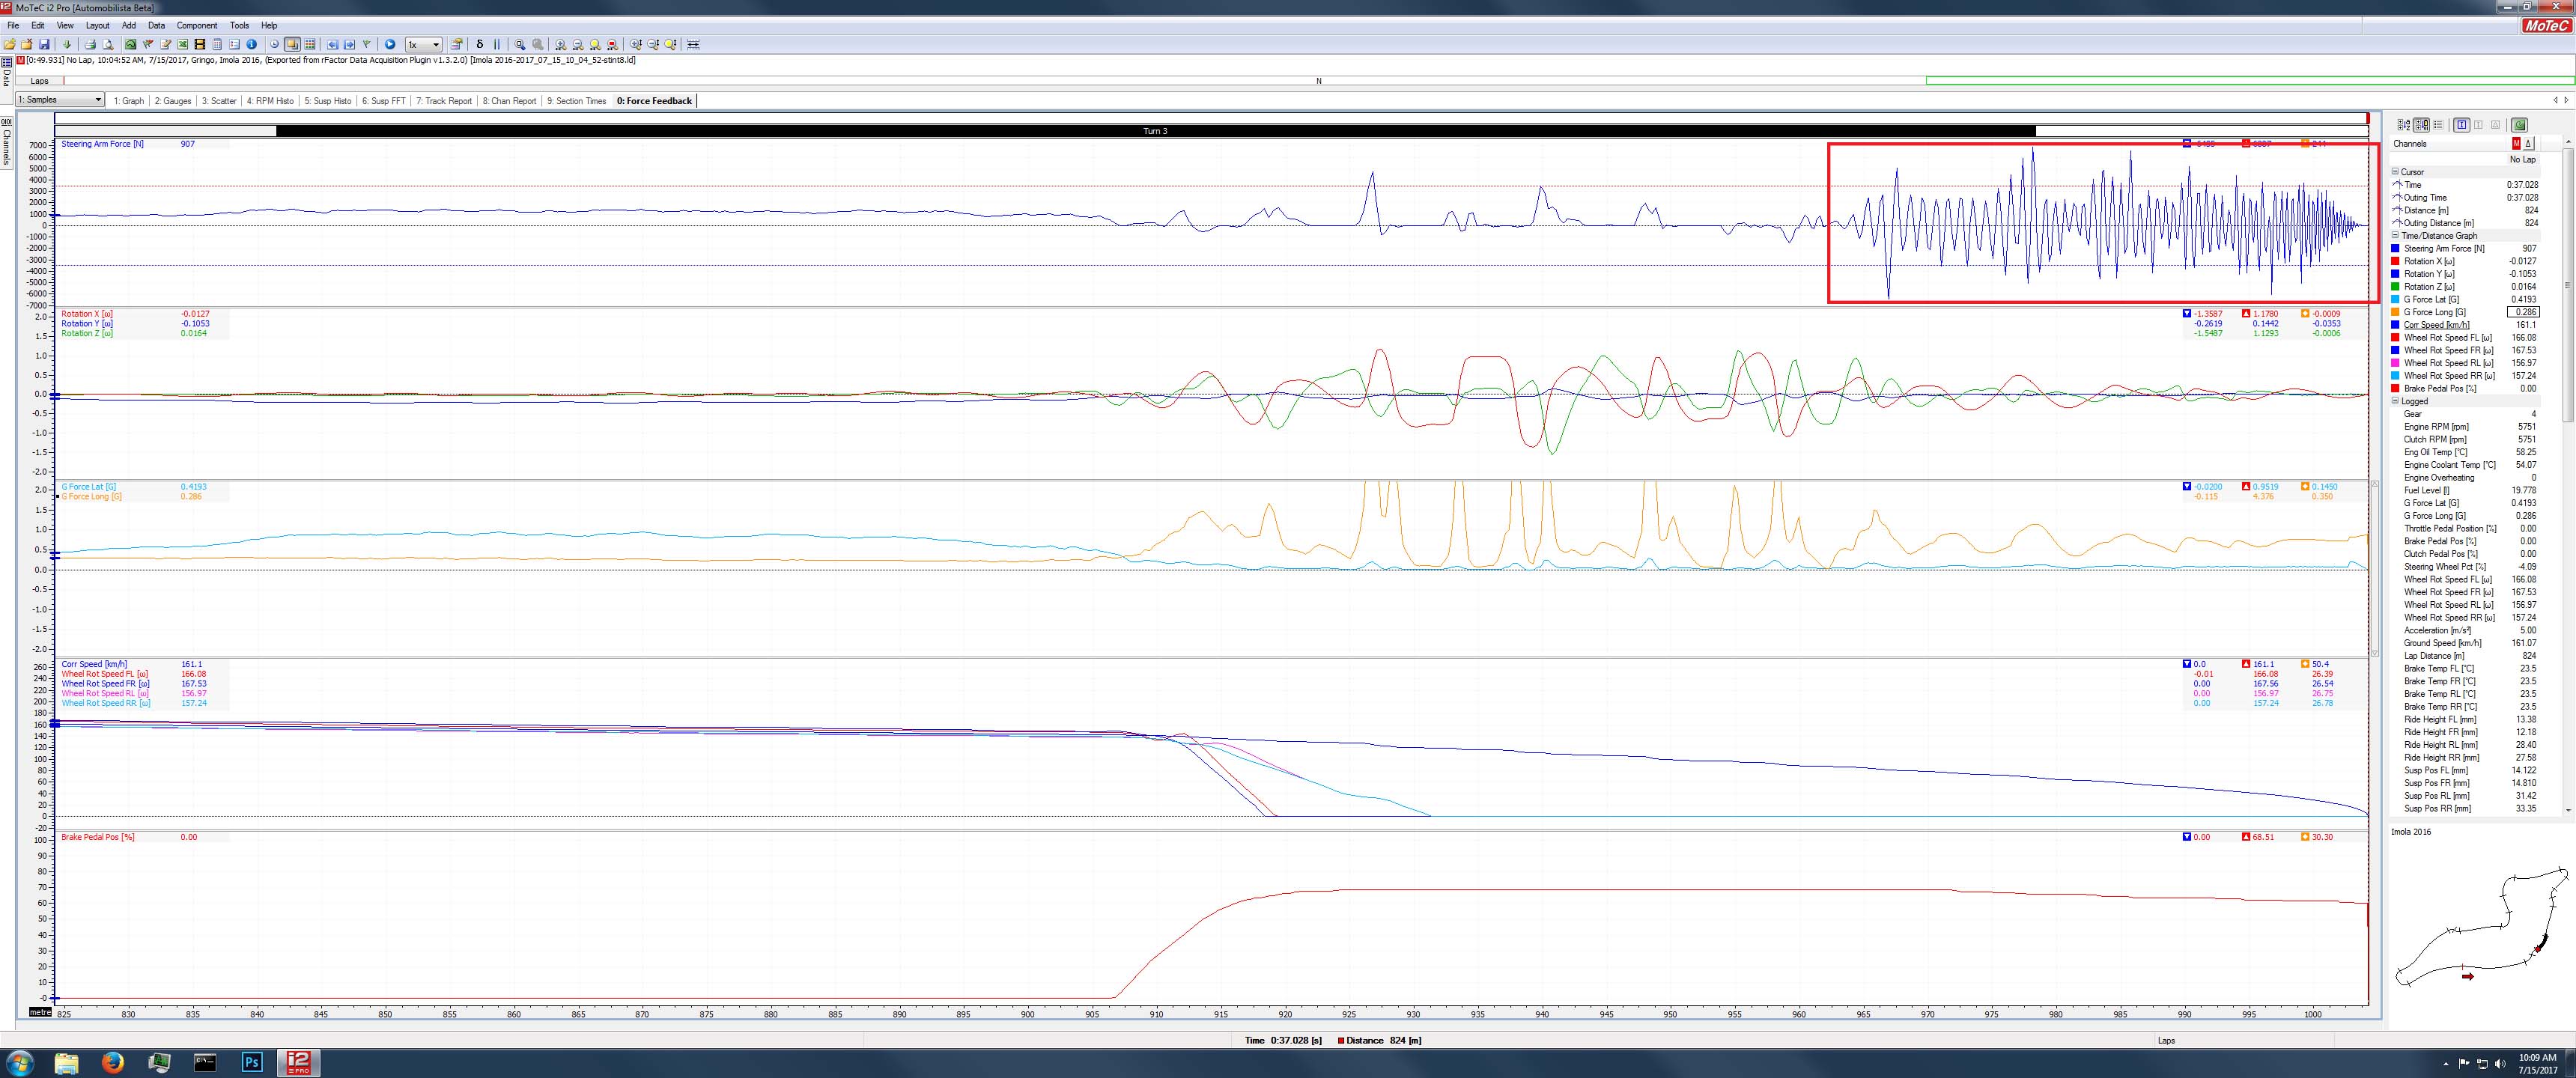Viewport: 2576px width, 1078px height.
Task: Click the vertical Zoom In icon
Action: tap(636, 44)
